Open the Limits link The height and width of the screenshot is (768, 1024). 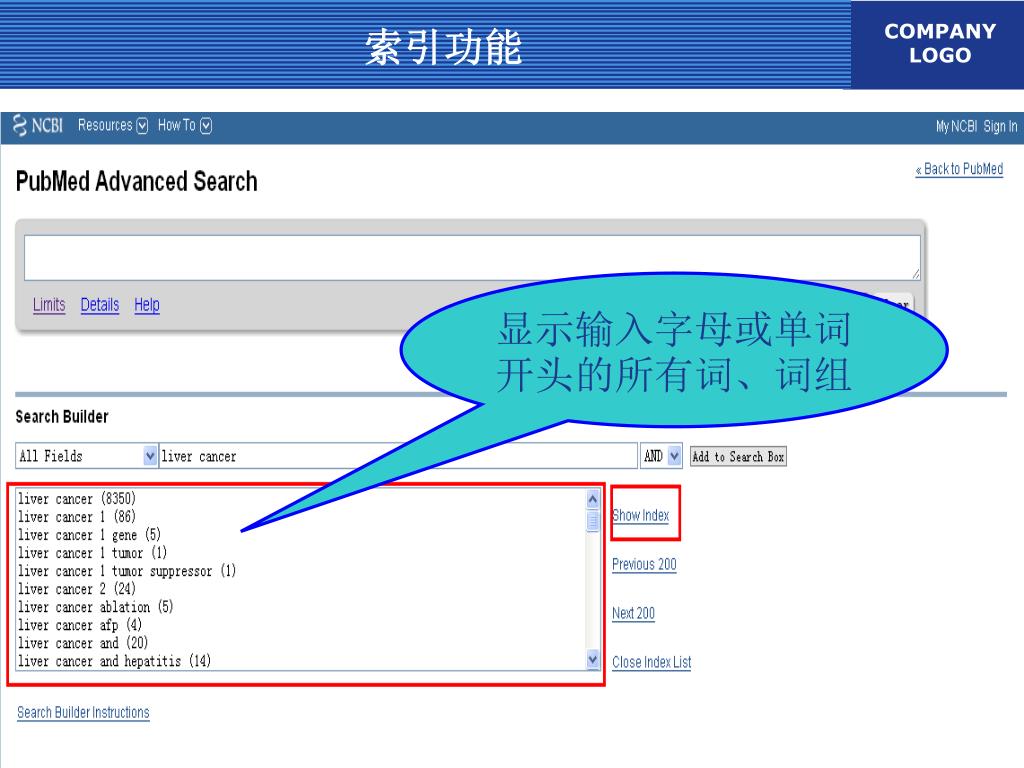coord(49,305)
